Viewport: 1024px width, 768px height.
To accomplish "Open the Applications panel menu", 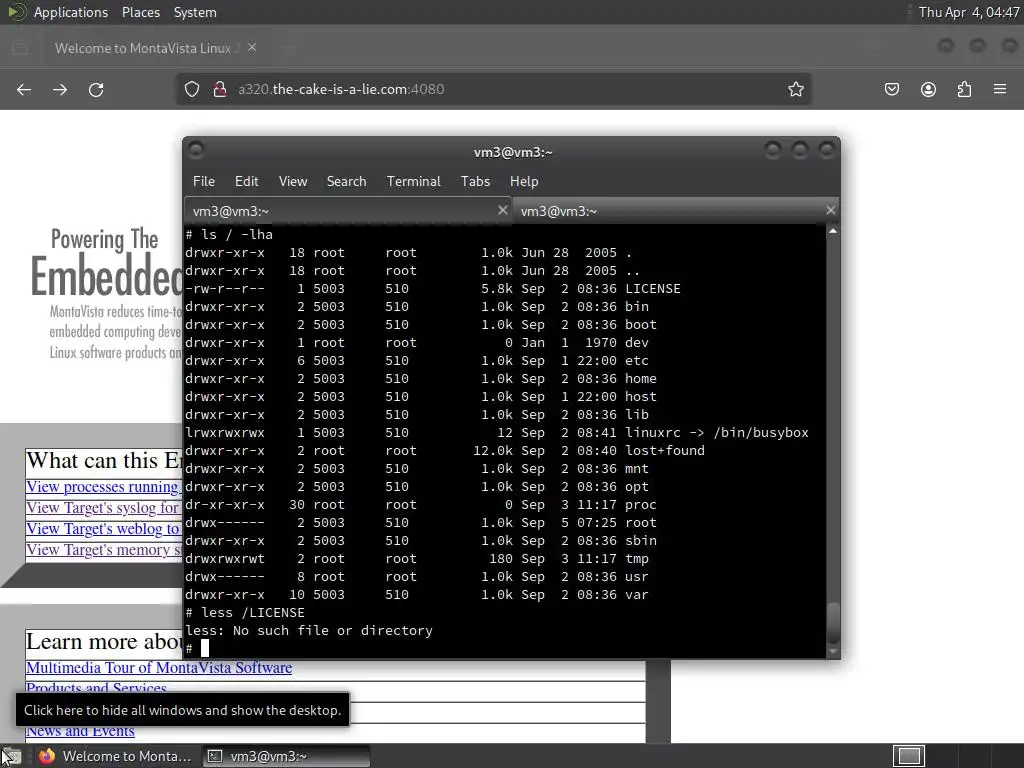I will [x=71, y=12].
